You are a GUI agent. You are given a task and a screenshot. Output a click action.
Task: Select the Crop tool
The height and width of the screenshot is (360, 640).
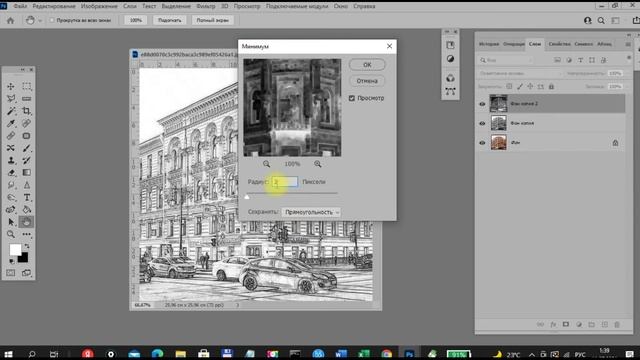click(27, 111)
